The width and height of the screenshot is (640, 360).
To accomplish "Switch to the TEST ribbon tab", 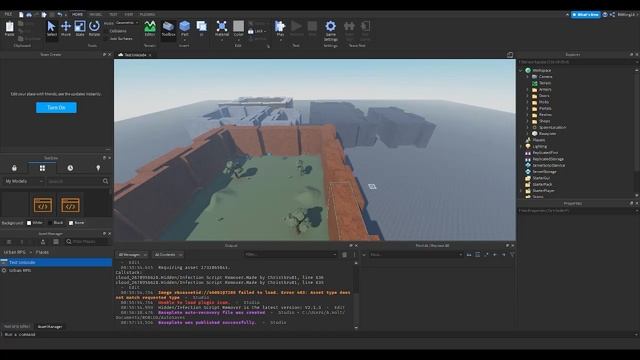I will (113, 14).
